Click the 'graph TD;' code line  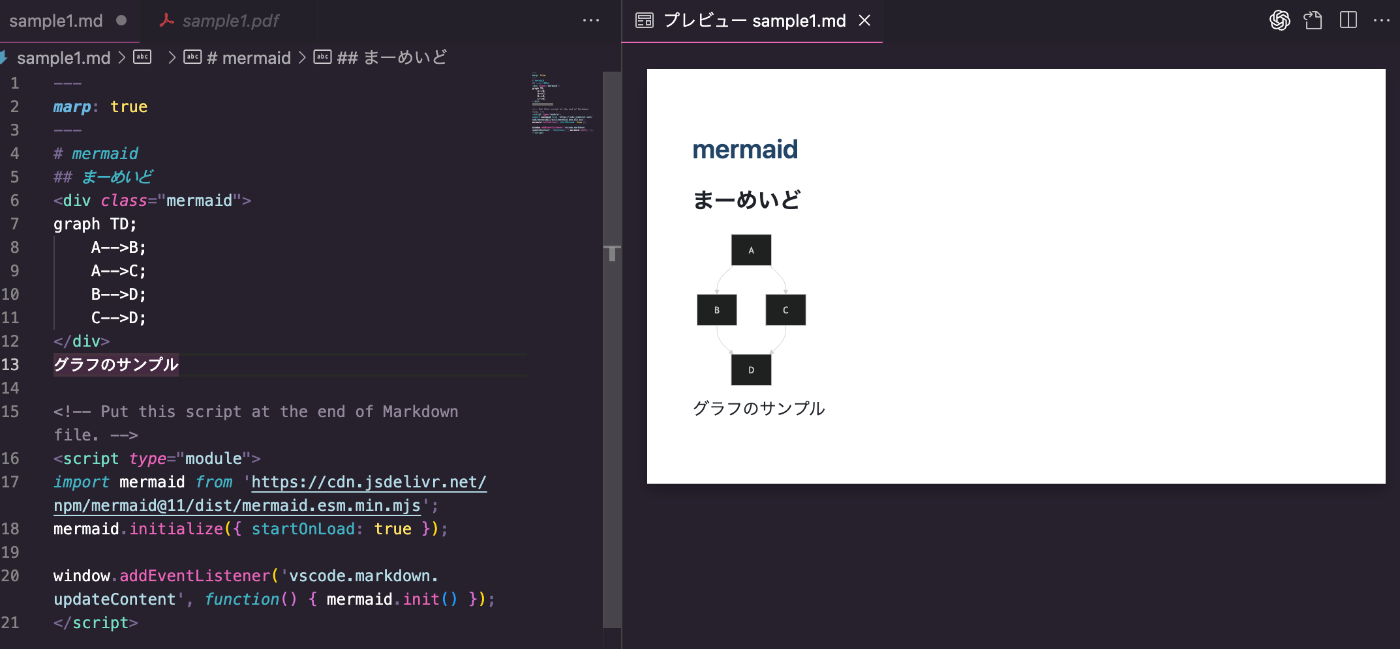coord(95,224)
